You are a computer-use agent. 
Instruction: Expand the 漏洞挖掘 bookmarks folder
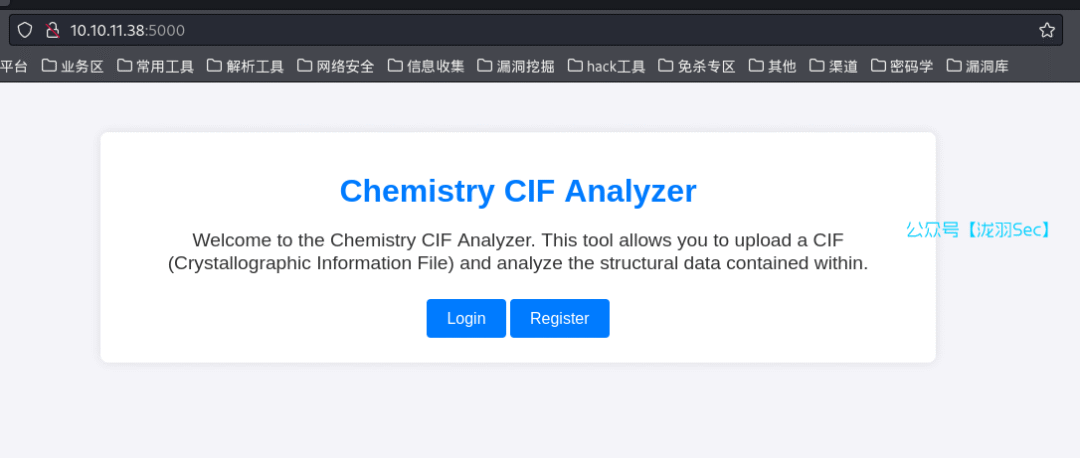point(516,66)
